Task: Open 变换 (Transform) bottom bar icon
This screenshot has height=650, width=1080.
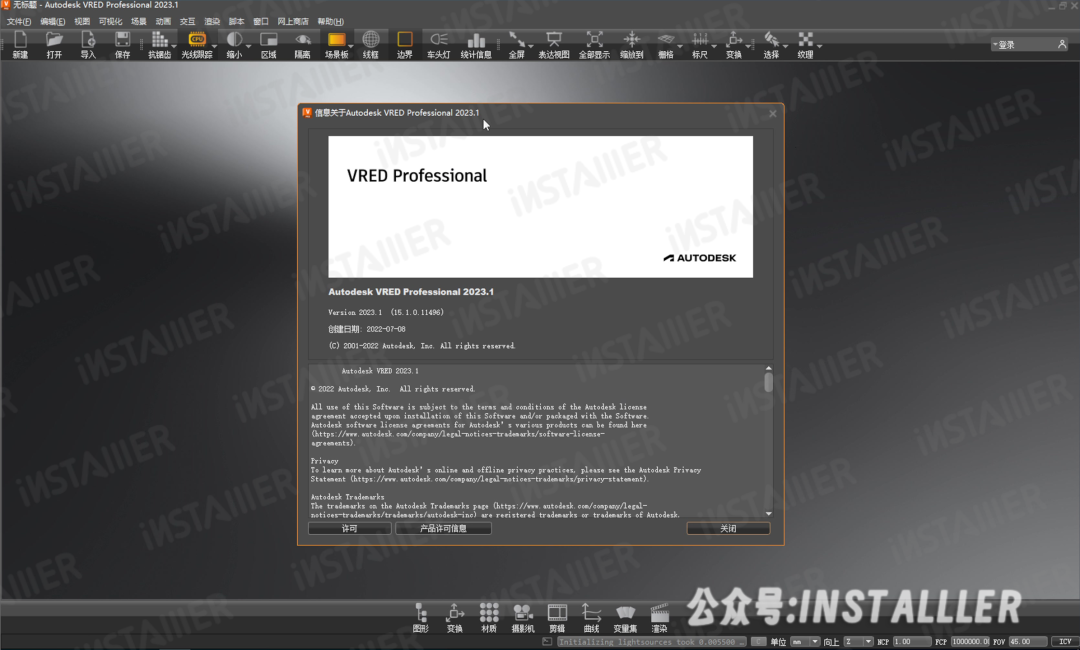Action: point(455,618)
